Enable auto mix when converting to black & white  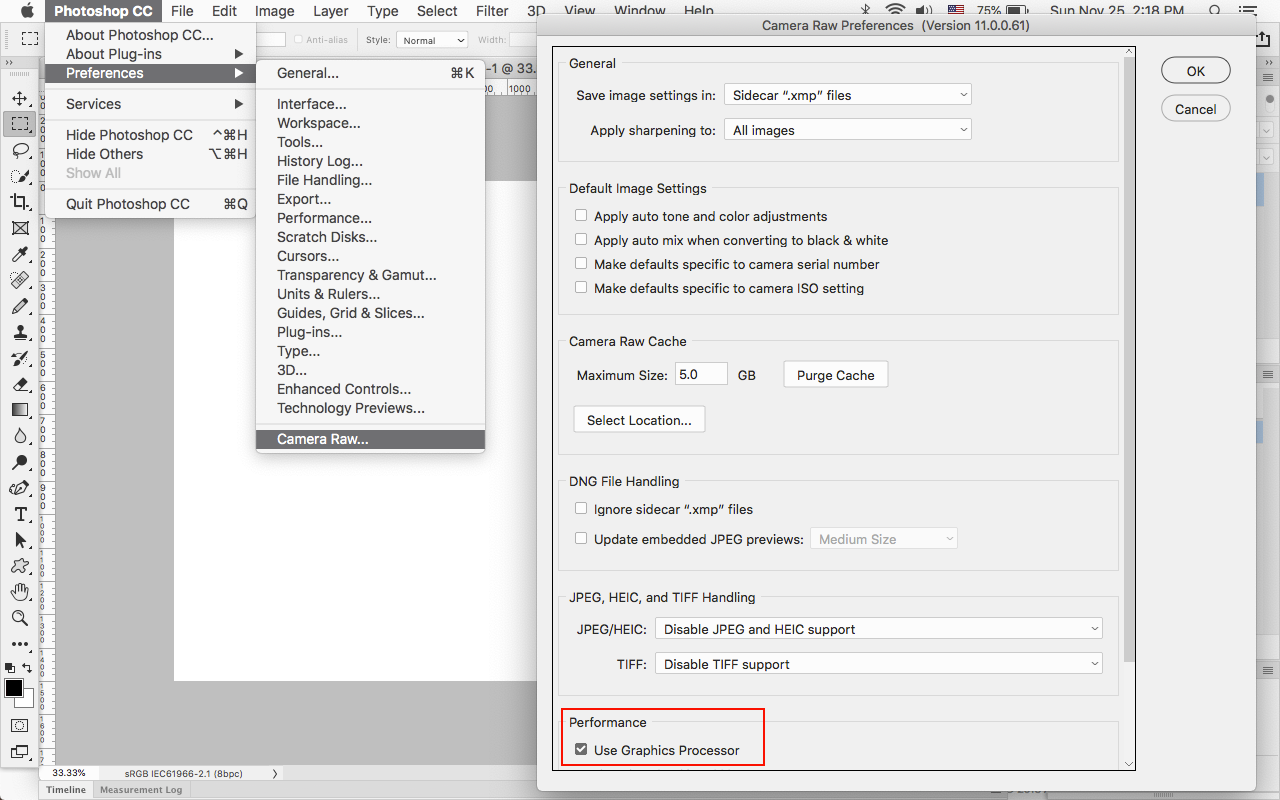[x=581, y=240]
